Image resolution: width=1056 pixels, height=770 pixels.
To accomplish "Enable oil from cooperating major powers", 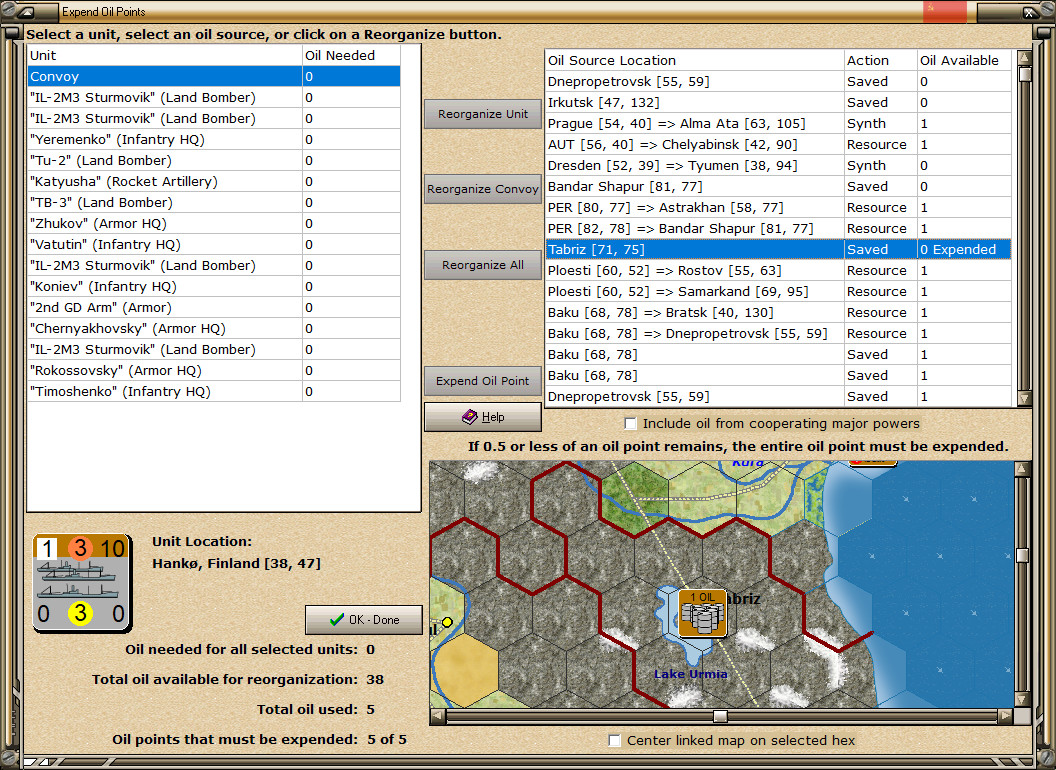I will point(630,424).
